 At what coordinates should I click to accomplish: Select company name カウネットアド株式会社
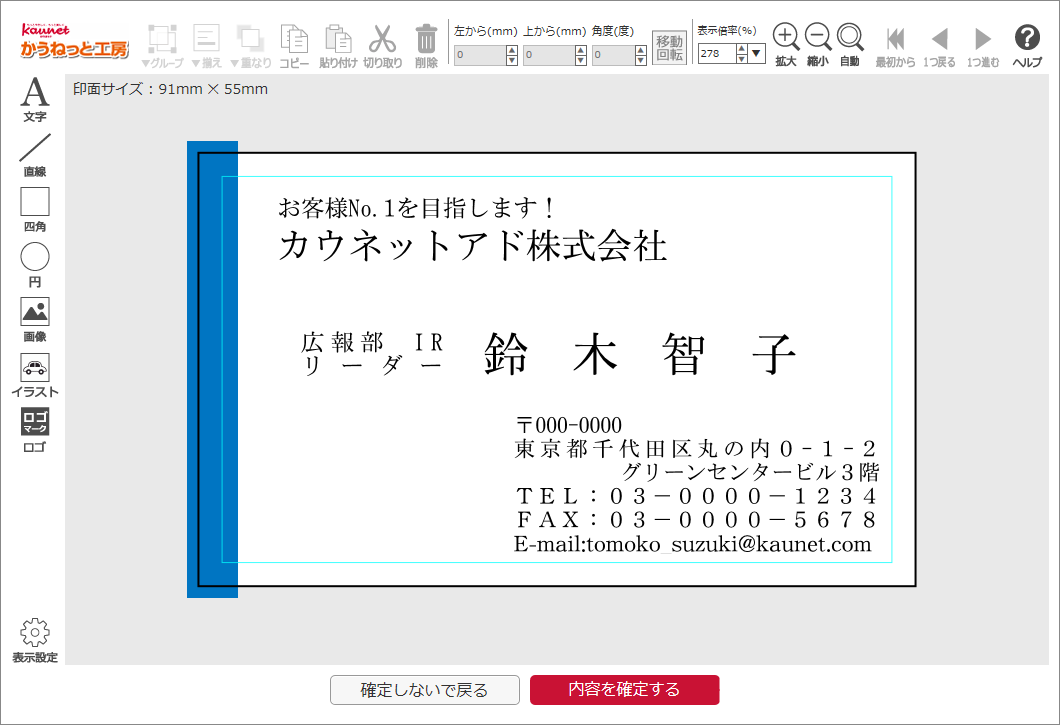point(473,245)
